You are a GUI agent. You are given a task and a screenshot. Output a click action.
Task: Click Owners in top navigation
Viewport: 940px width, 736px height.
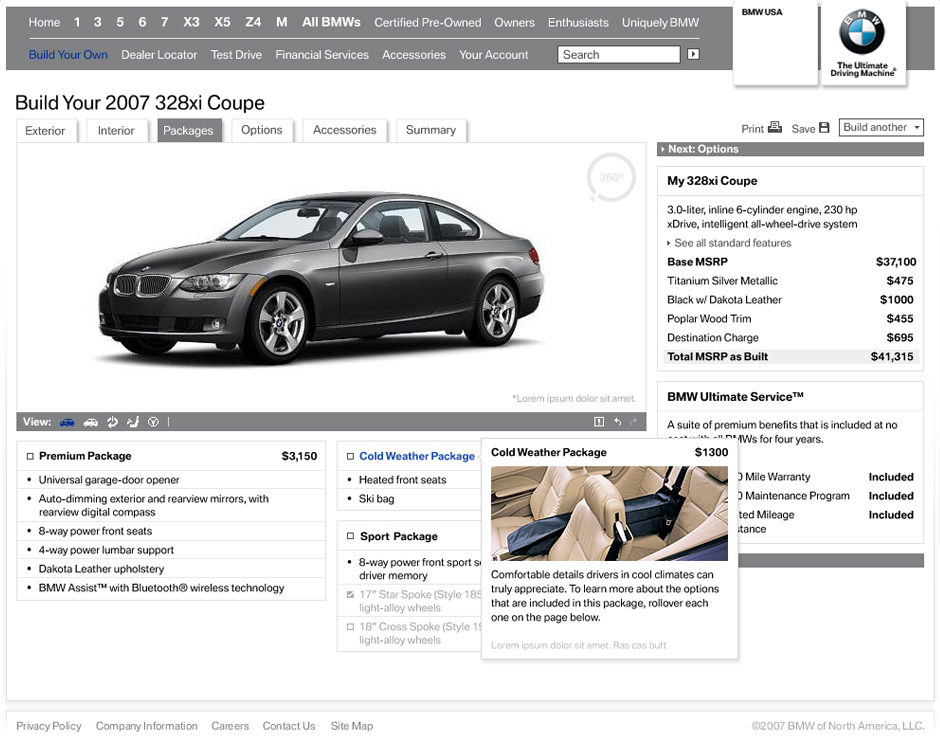[x=514, y=23]
